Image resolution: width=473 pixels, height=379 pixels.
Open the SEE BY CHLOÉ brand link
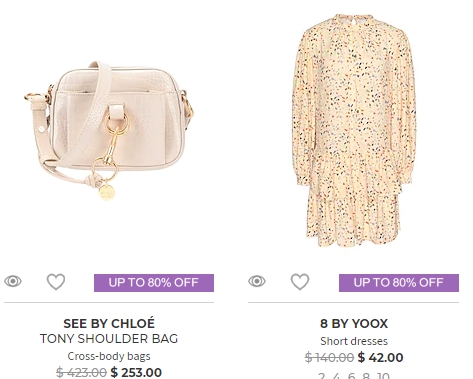coord(109,323)
